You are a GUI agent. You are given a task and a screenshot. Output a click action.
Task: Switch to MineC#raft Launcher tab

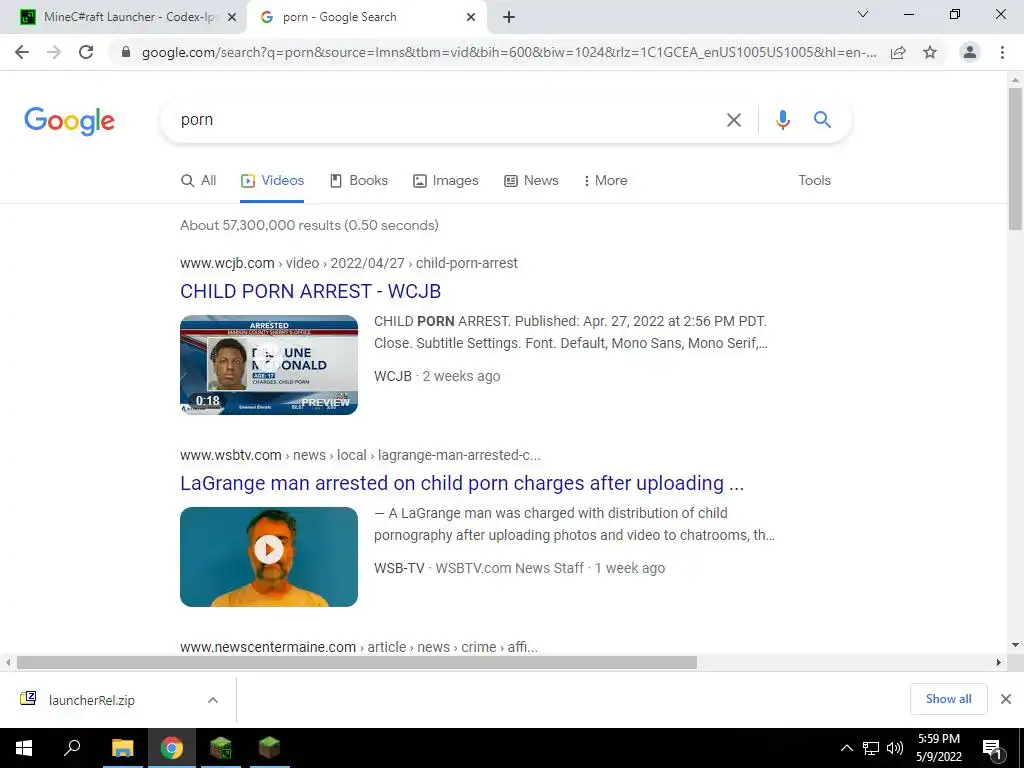(x=122, y=18)
